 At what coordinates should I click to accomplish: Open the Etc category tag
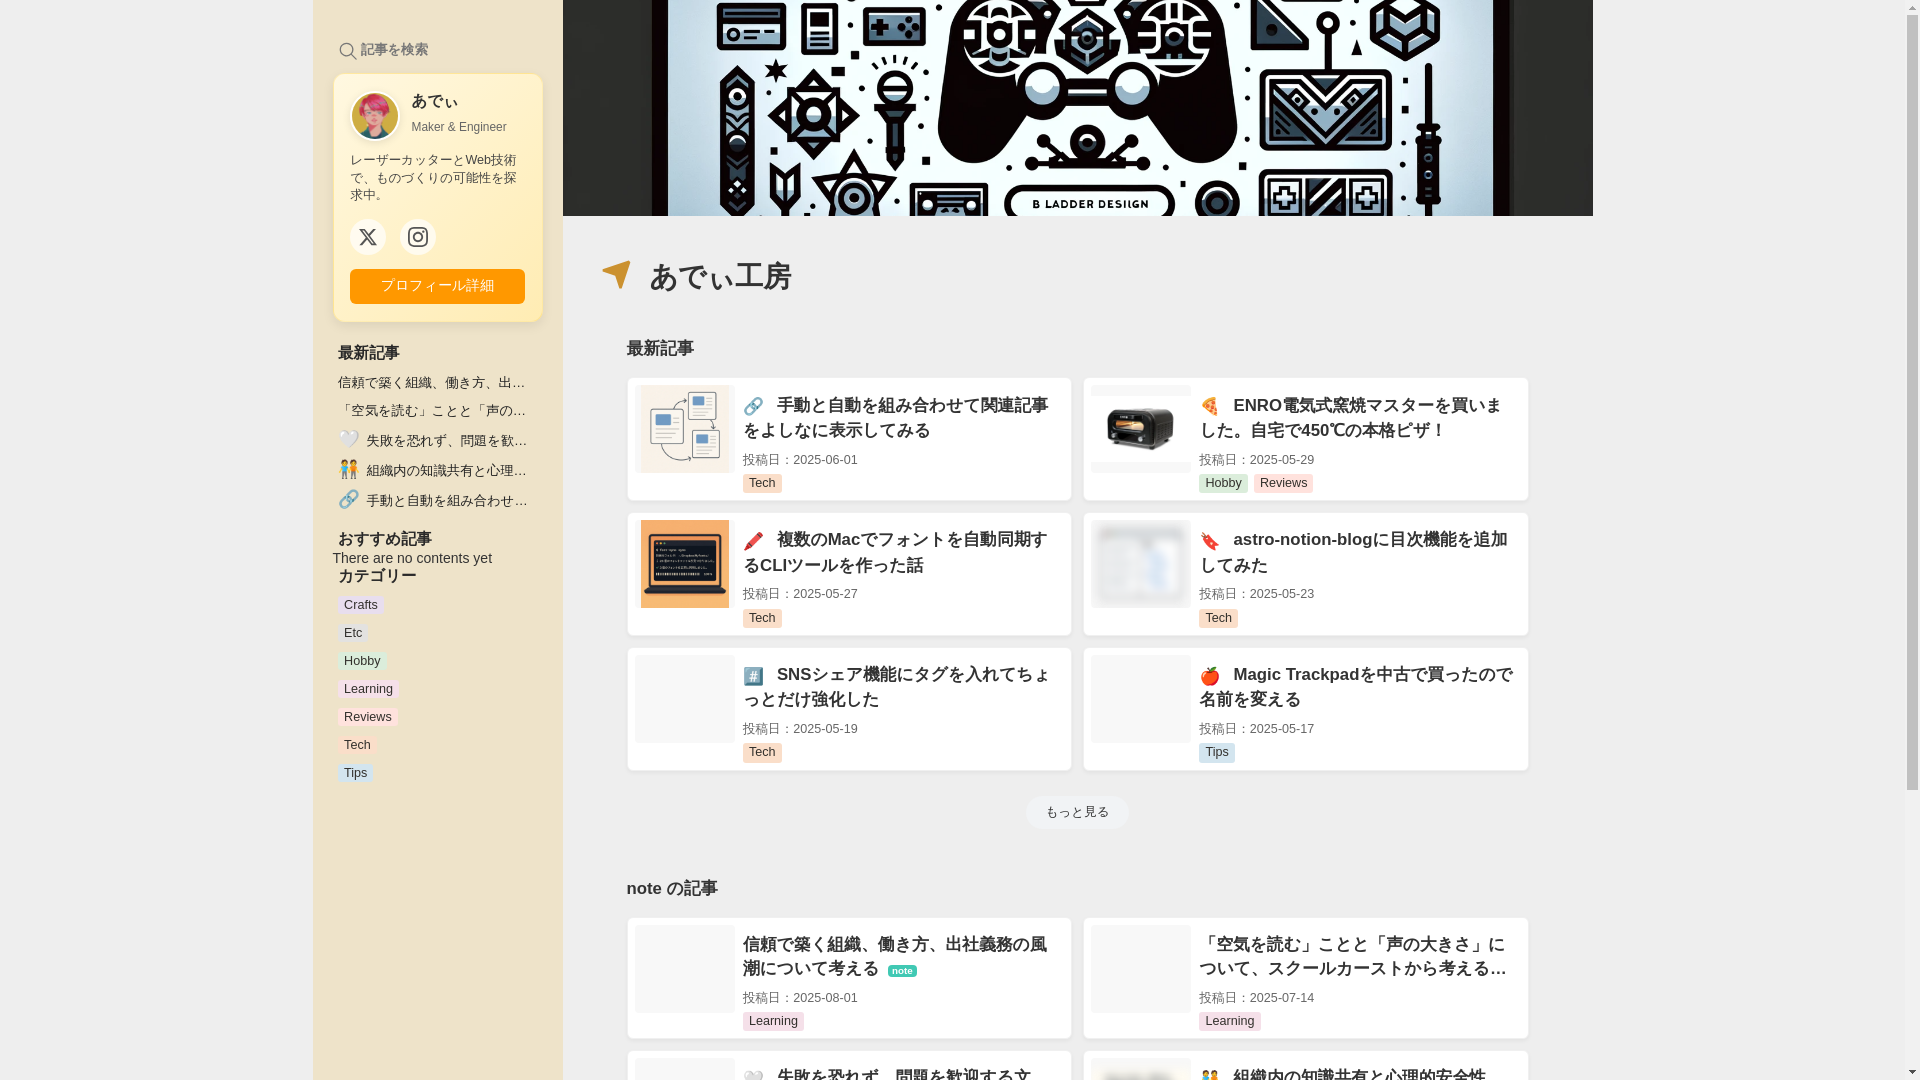click(353, 633)
